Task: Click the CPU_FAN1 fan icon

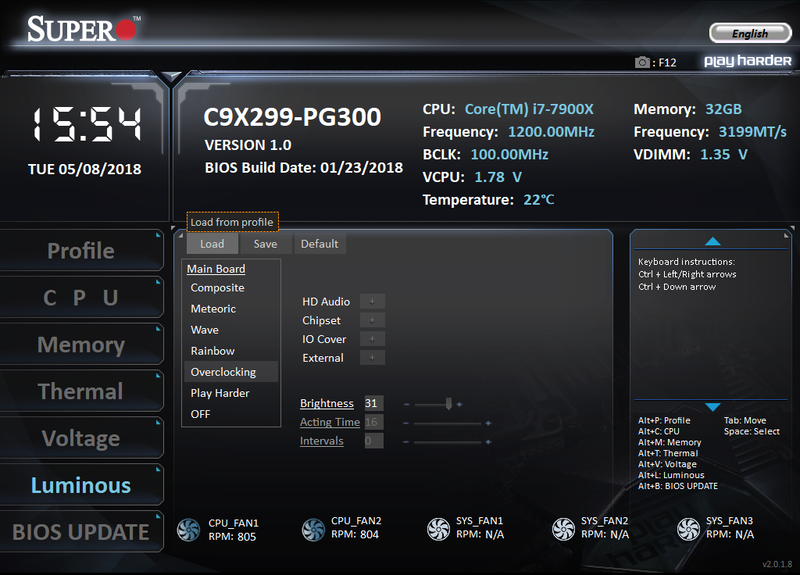Action: click(x=188, y=530)
